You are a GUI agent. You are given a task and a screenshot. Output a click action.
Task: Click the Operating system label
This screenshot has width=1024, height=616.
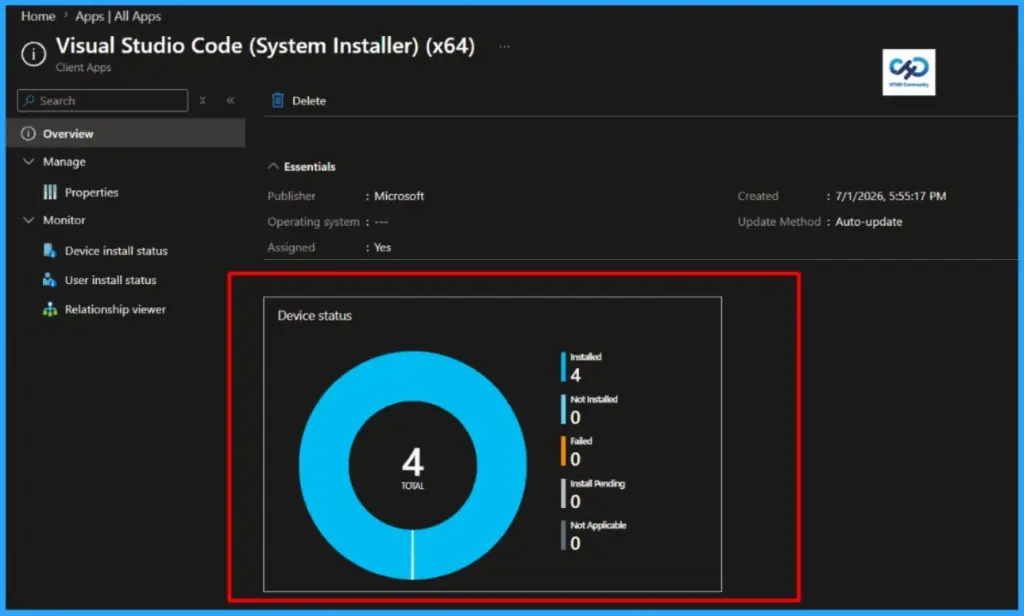click(x=313, y=222)
